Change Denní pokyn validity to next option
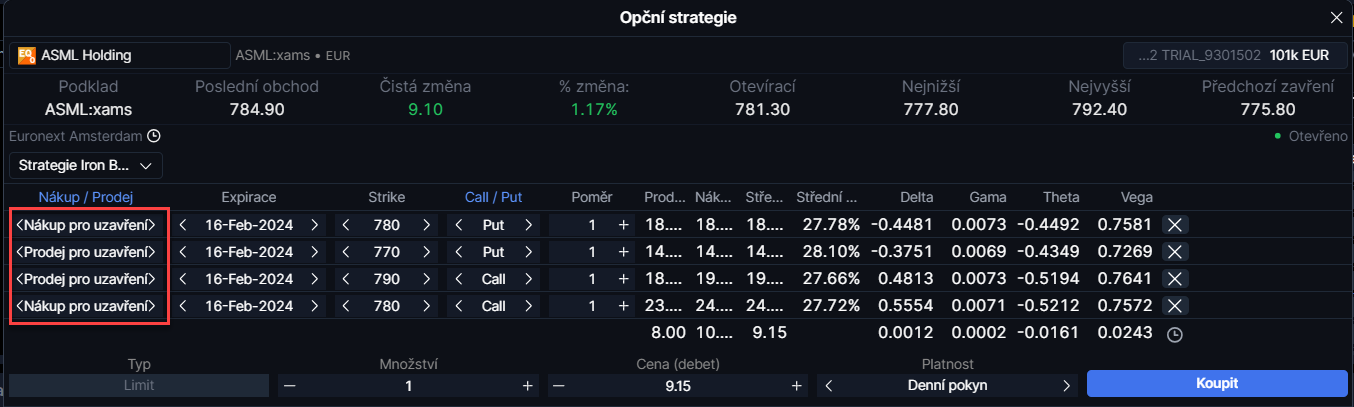The image size is (1354, 407). click(x=1066, y=385)
